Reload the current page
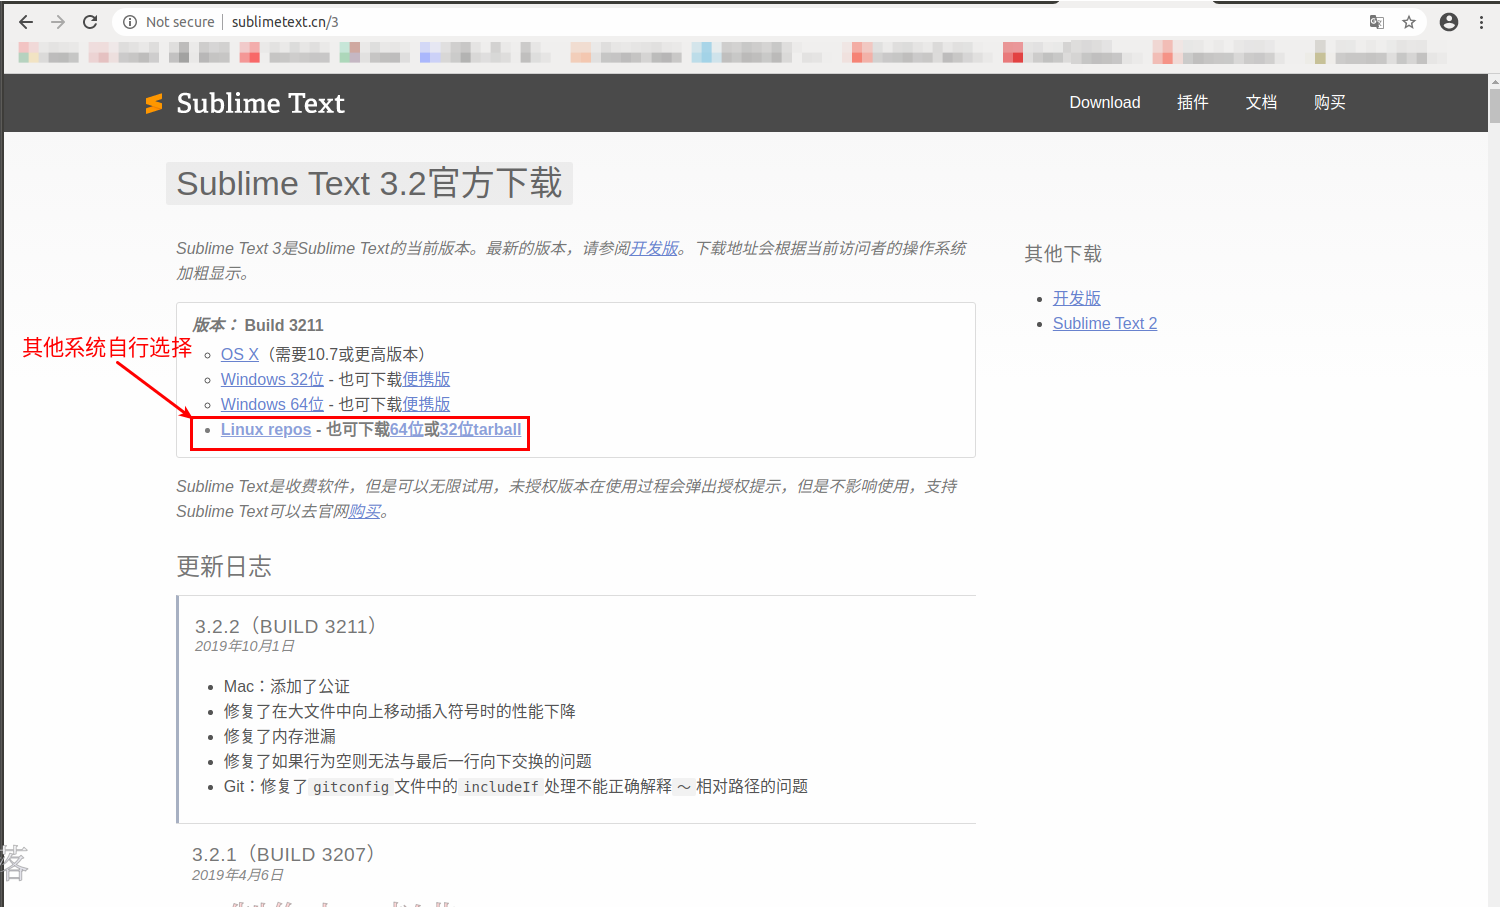Screen dimensions: 1501x907 [x=89, y=21]
